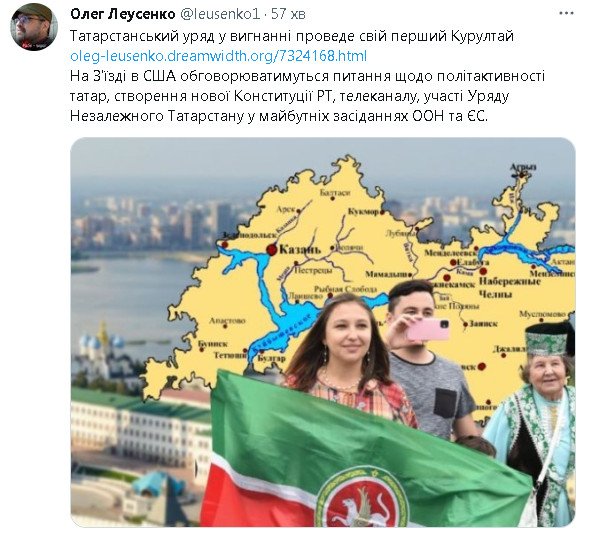Click the Булгар label on the map
Screen dimensions: 591x535
pyautogui.click(x=271, y=358)
